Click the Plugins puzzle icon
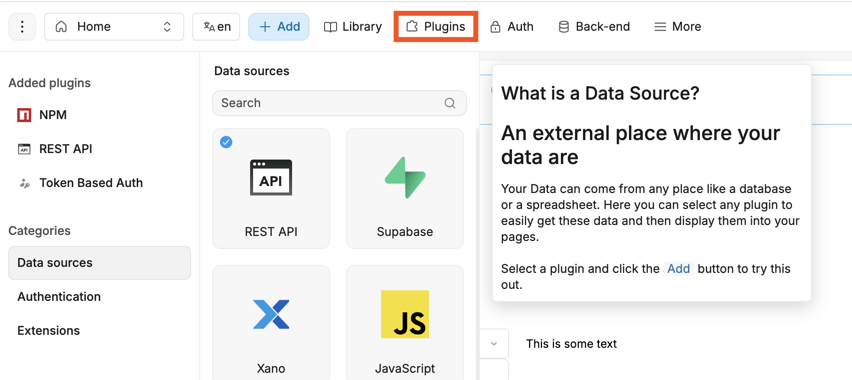The height and width of the screenshot is (380, 852). [412, 27]
